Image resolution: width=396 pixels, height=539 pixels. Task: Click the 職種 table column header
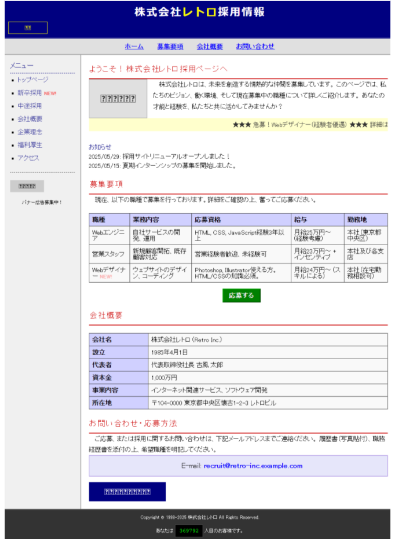109,220
